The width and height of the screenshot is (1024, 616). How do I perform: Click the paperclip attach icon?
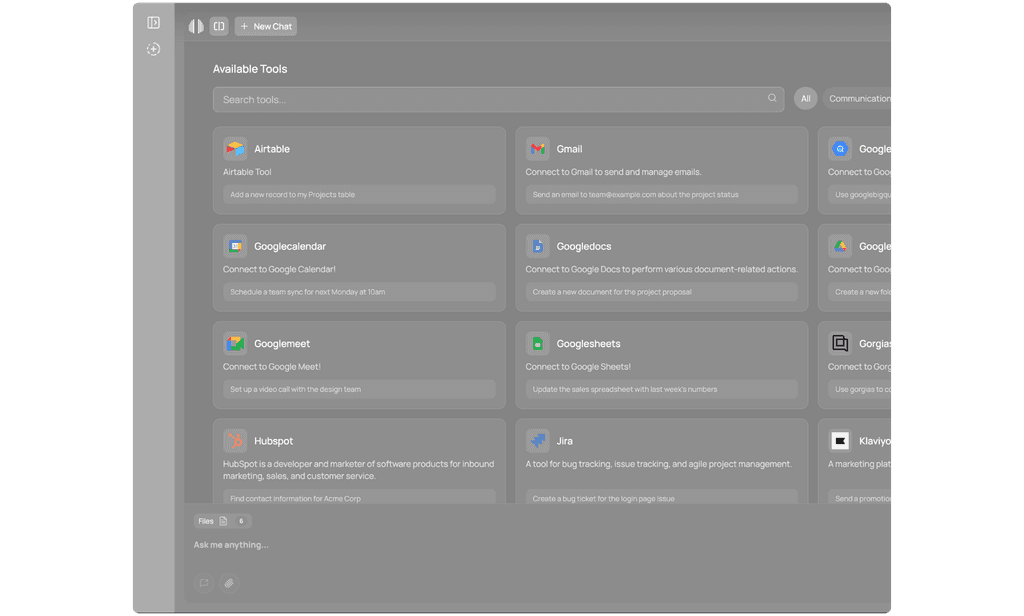click(229, 583)
